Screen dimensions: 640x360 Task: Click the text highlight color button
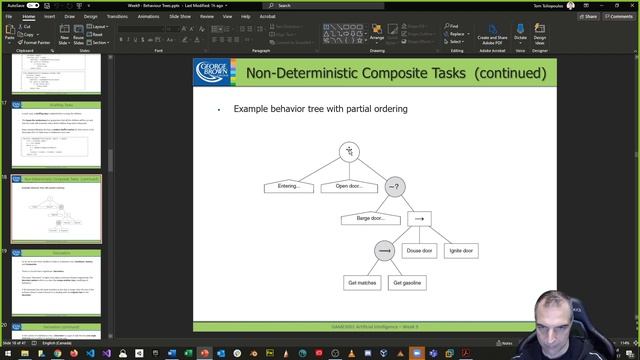coord(185,40)
